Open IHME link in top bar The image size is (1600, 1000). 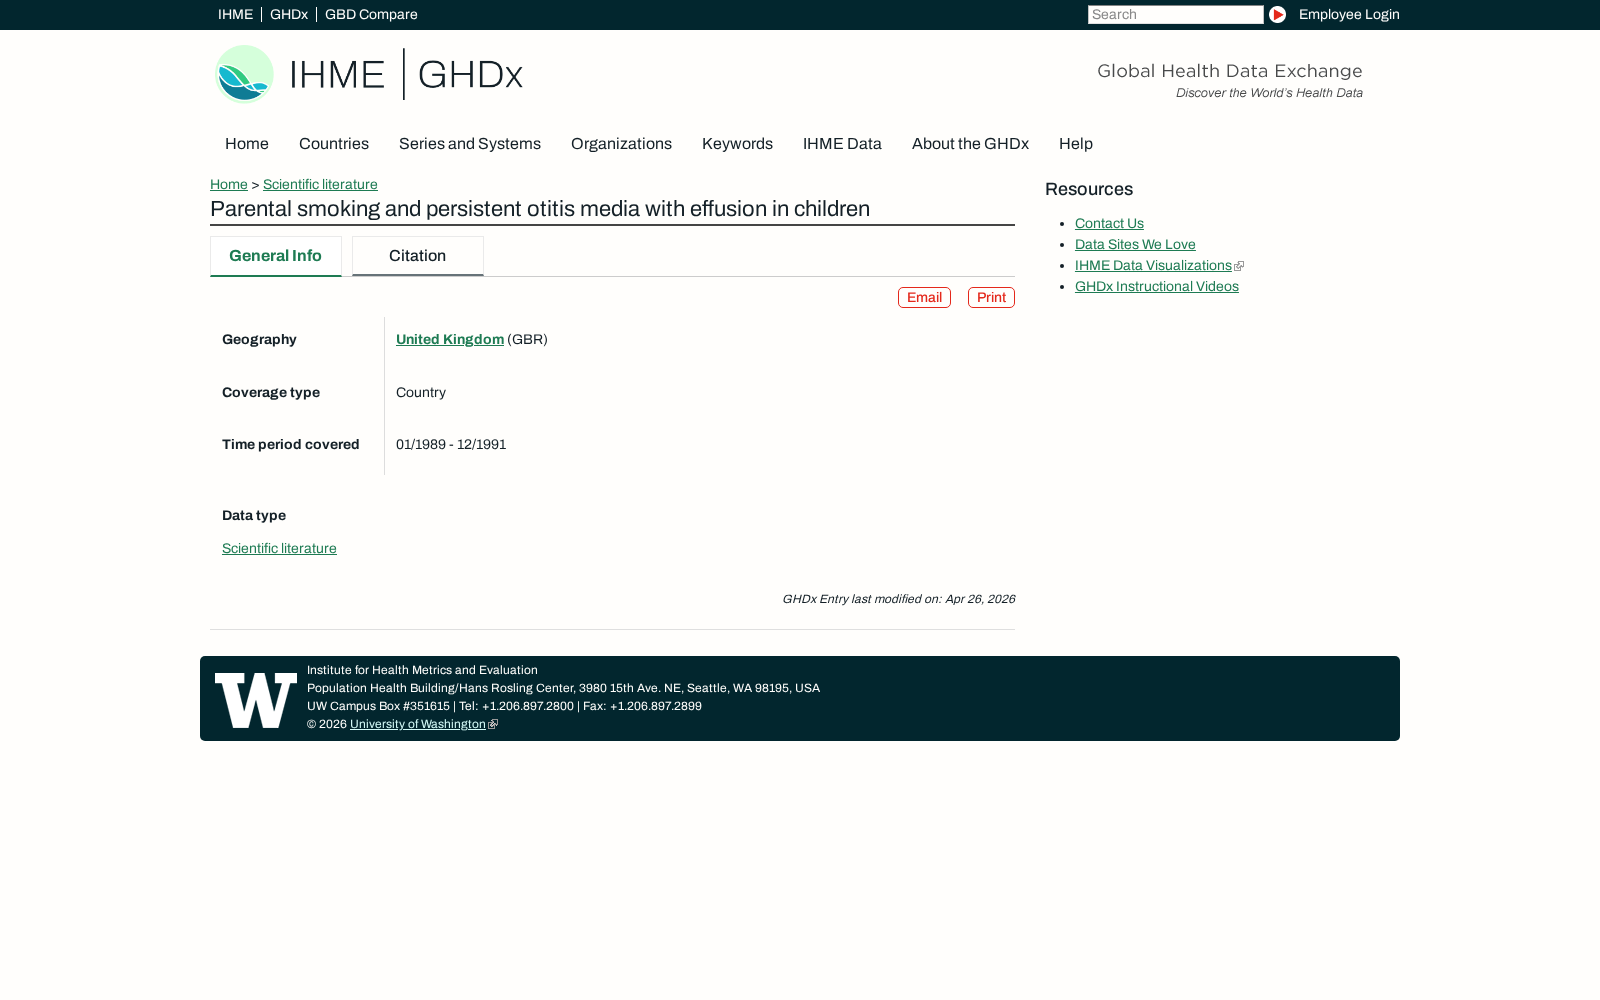pyautogui.click(x=236, y=14)
